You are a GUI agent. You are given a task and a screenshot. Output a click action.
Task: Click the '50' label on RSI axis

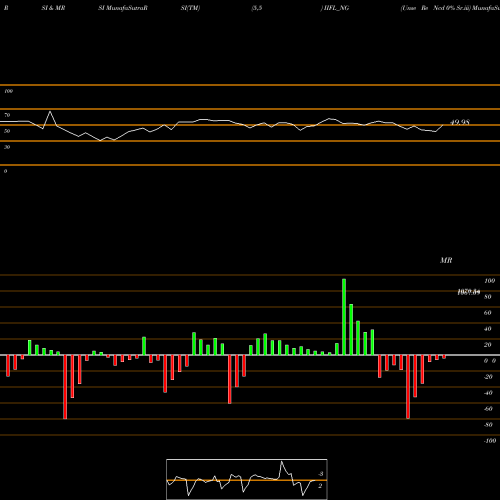click(7, 131)
